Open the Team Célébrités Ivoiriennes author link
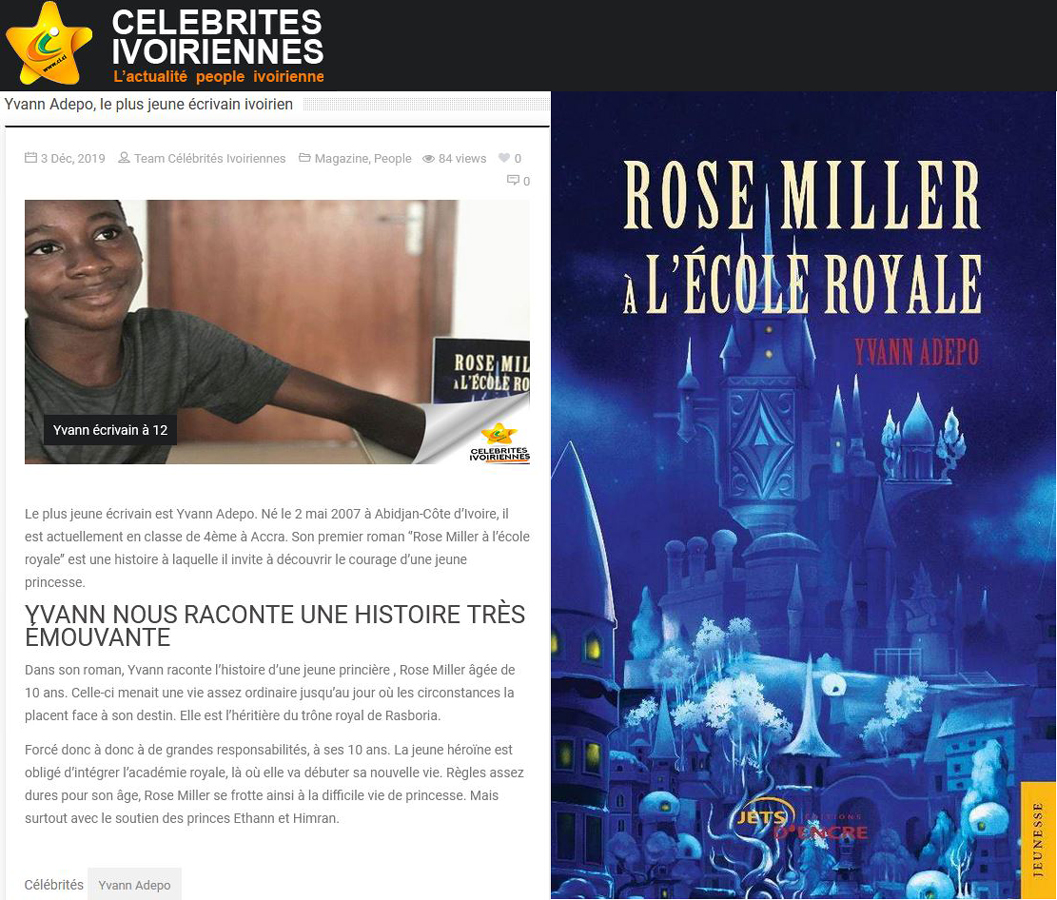 (210, 158)
